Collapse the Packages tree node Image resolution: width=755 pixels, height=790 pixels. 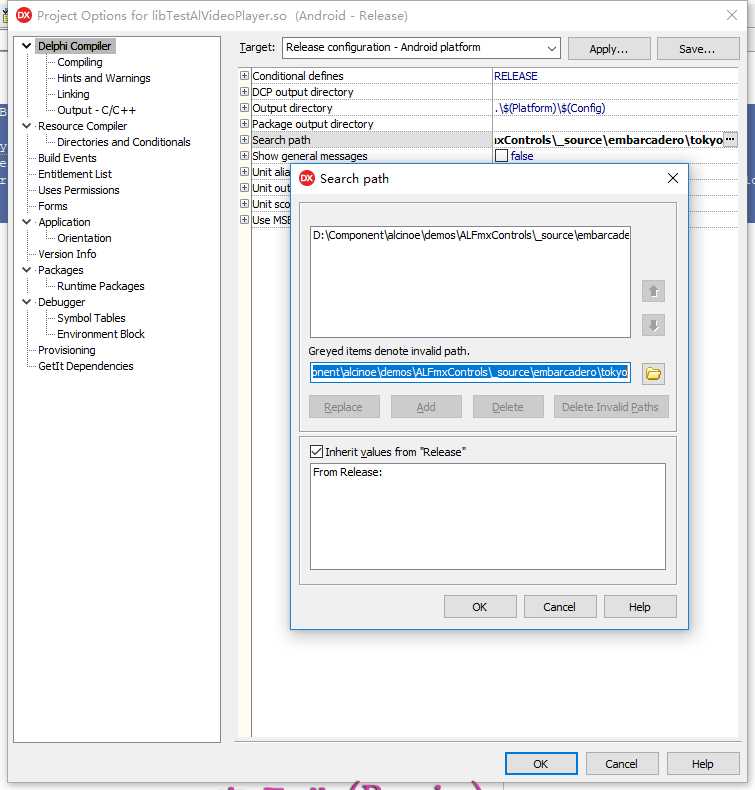point(27,270)
